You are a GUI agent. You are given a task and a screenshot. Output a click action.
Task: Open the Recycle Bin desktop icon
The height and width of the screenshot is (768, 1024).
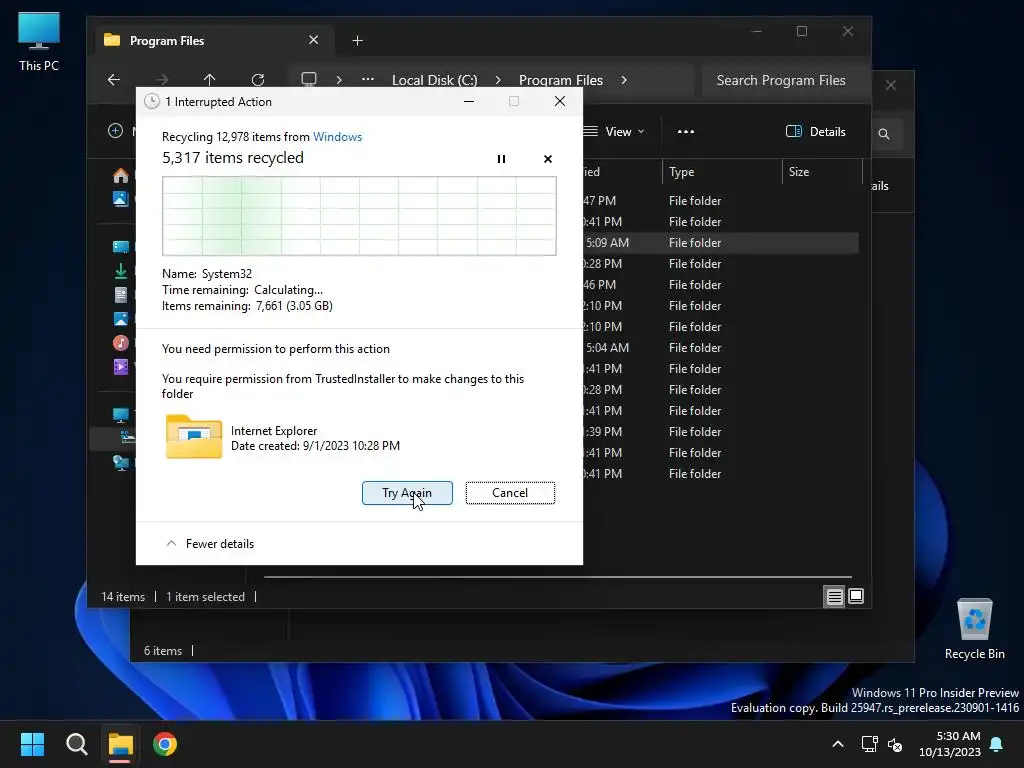[974, 629]
